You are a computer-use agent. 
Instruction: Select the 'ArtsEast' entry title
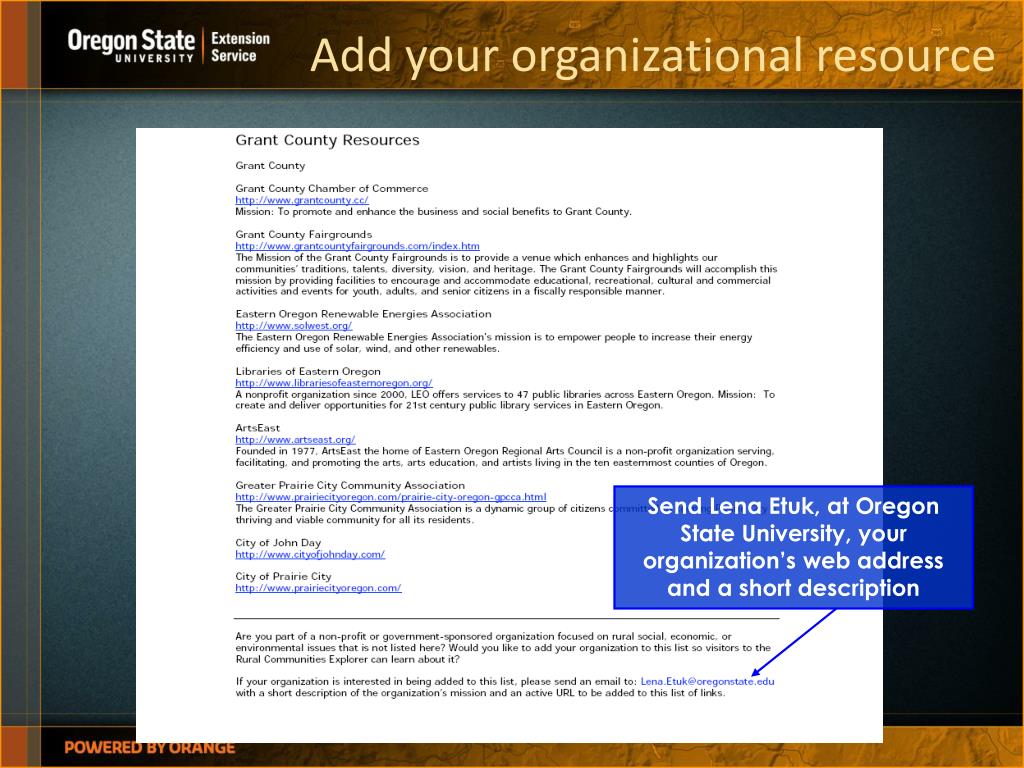pos(257,428)
